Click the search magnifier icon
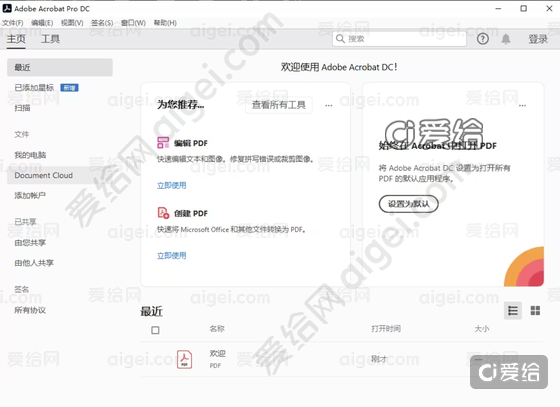Image resolution: width=560 pixels, height=407 pixels. pos(340,39)
